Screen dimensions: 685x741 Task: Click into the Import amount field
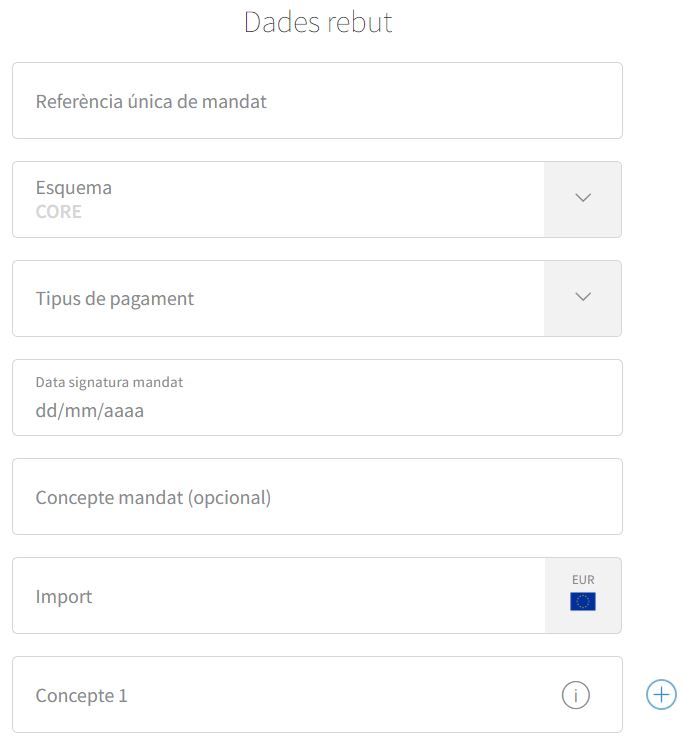279,595
